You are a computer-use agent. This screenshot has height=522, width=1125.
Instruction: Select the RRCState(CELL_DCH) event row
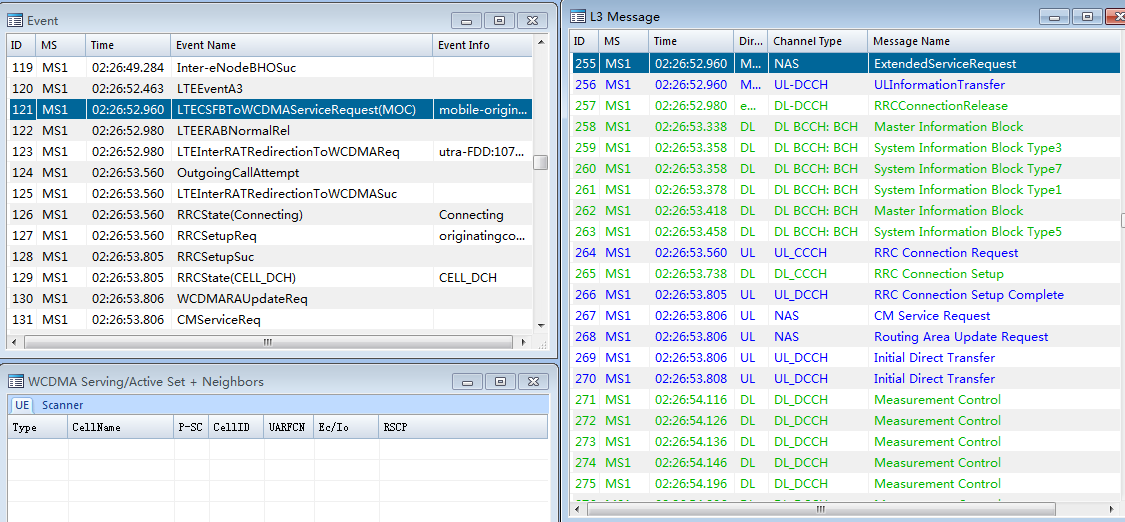tap(270, 277)
